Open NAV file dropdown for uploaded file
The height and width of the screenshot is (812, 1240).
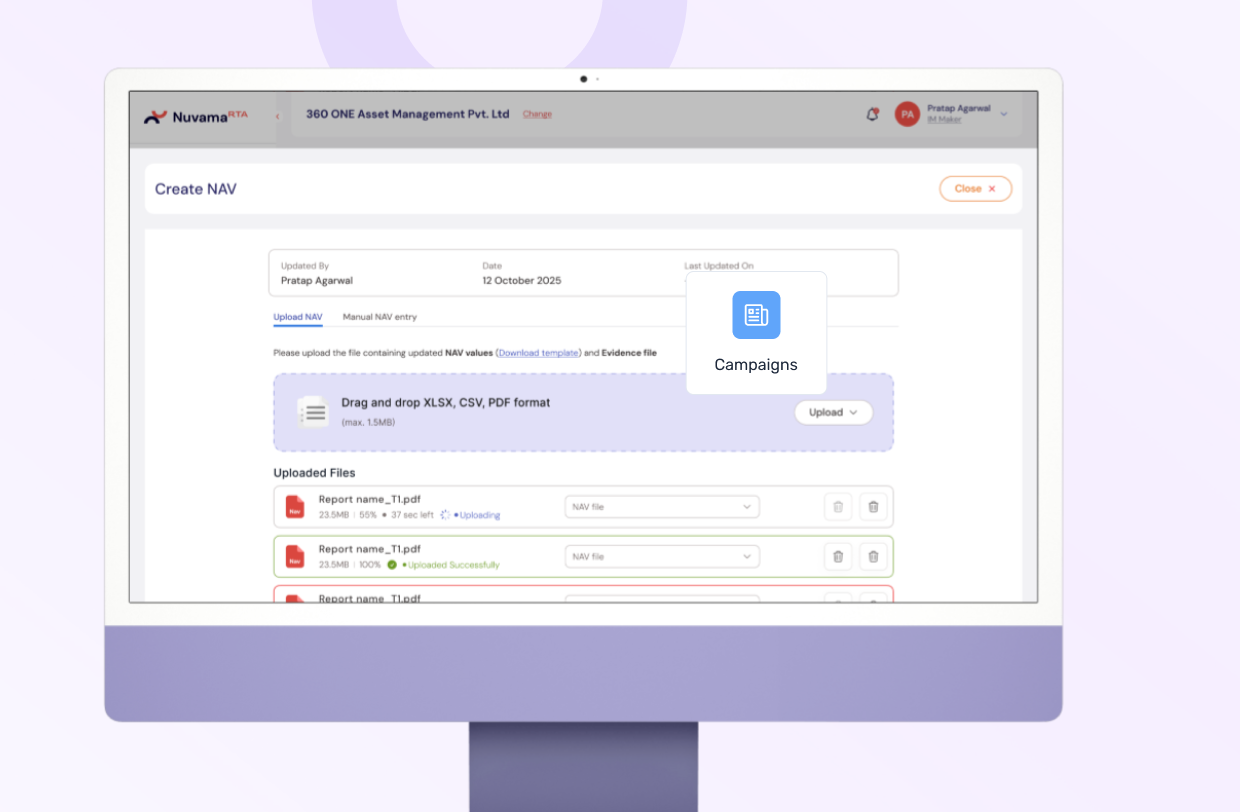pyautogui.click(x=662, y=556)
